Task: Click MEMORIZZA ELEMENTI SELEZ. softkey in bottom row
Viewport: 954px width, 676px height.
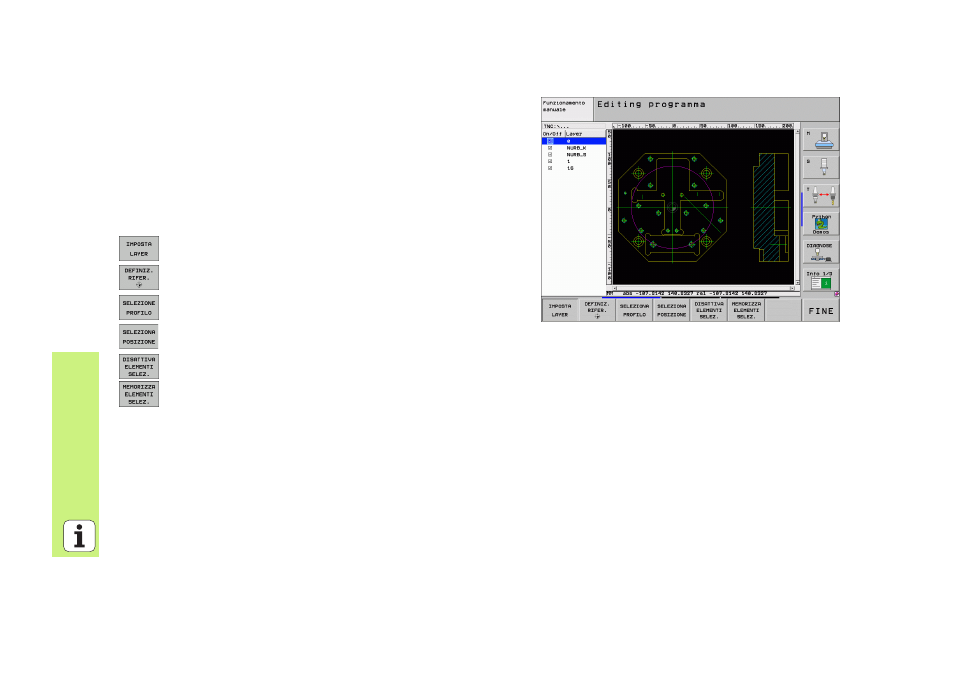Action: point(746,310)
